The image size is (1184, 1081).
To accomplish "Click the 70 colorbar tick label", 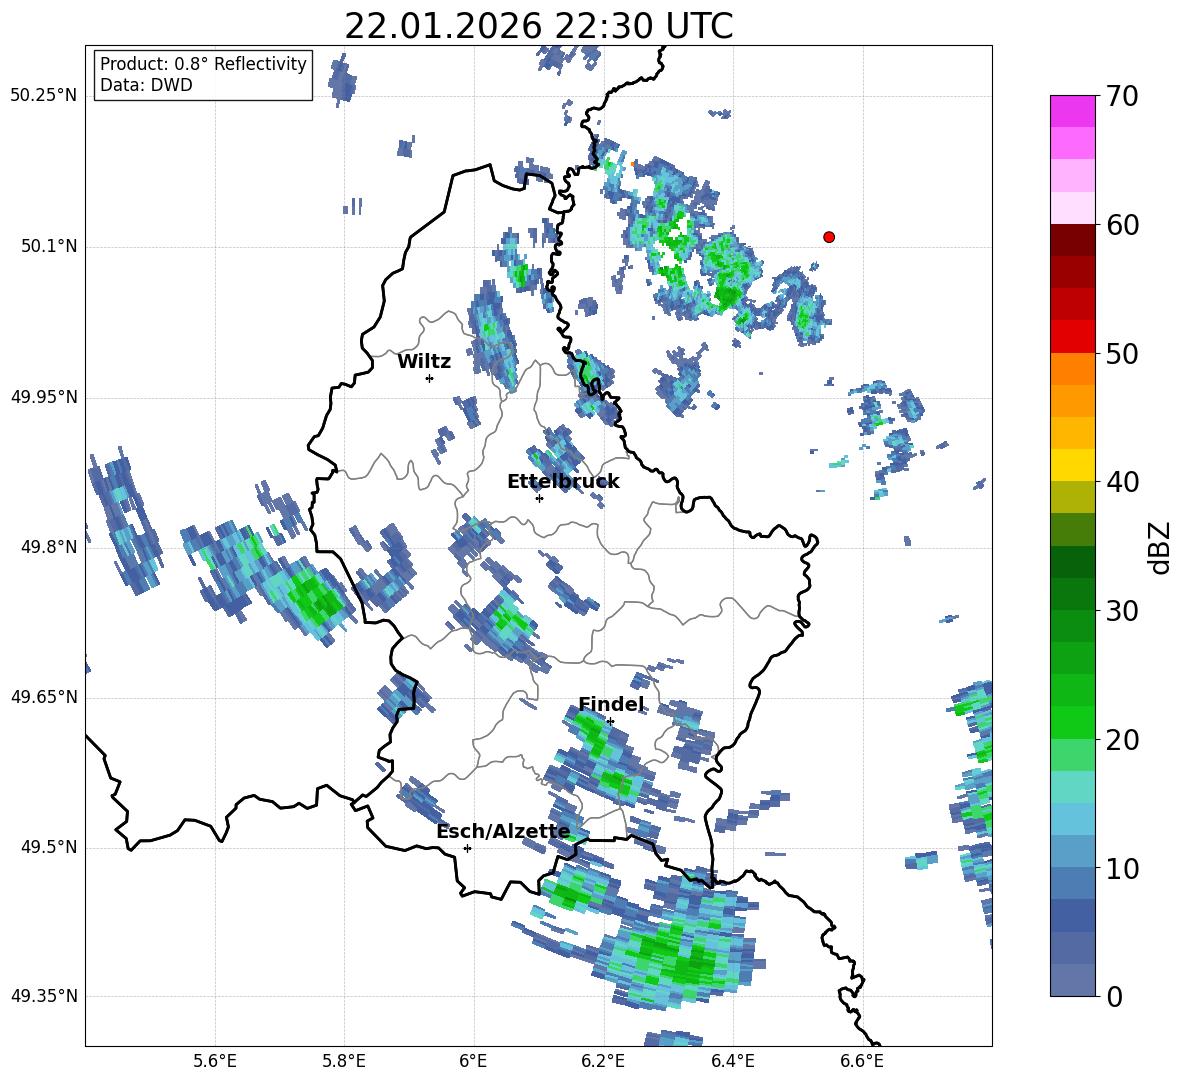I will tap(1122, 97).
